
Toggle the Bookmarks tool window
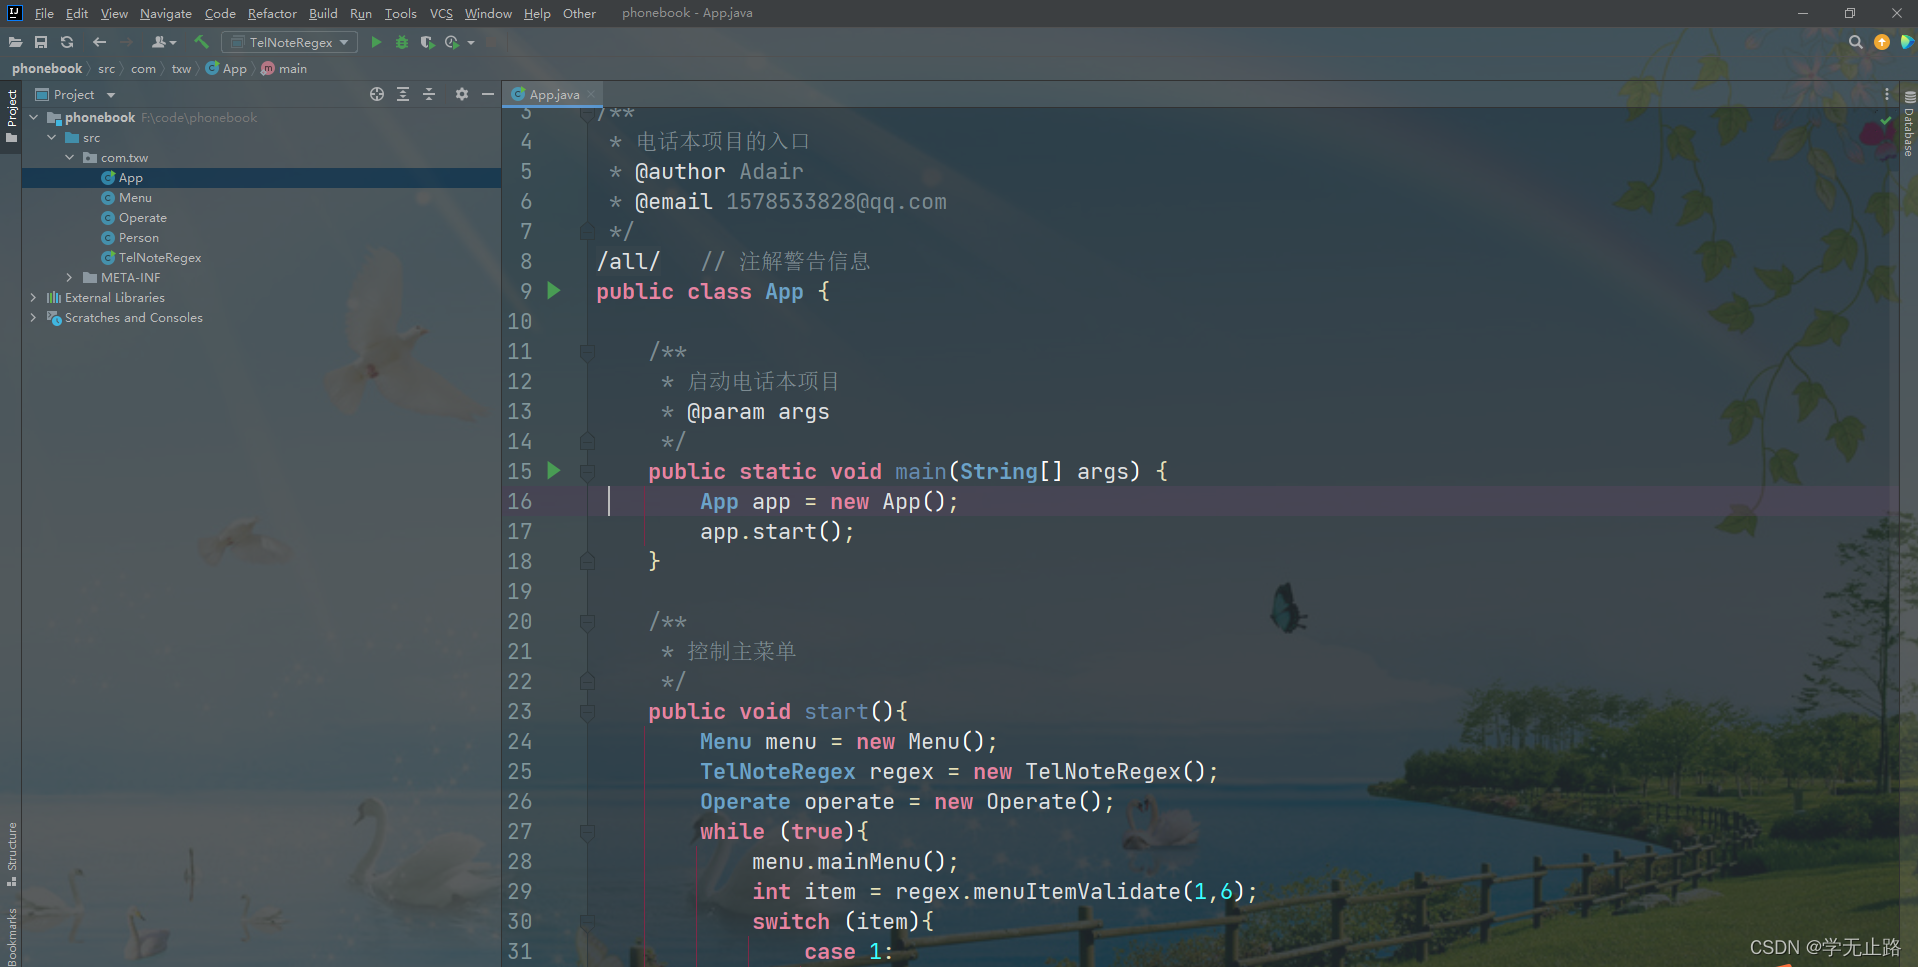pos(11,936)
